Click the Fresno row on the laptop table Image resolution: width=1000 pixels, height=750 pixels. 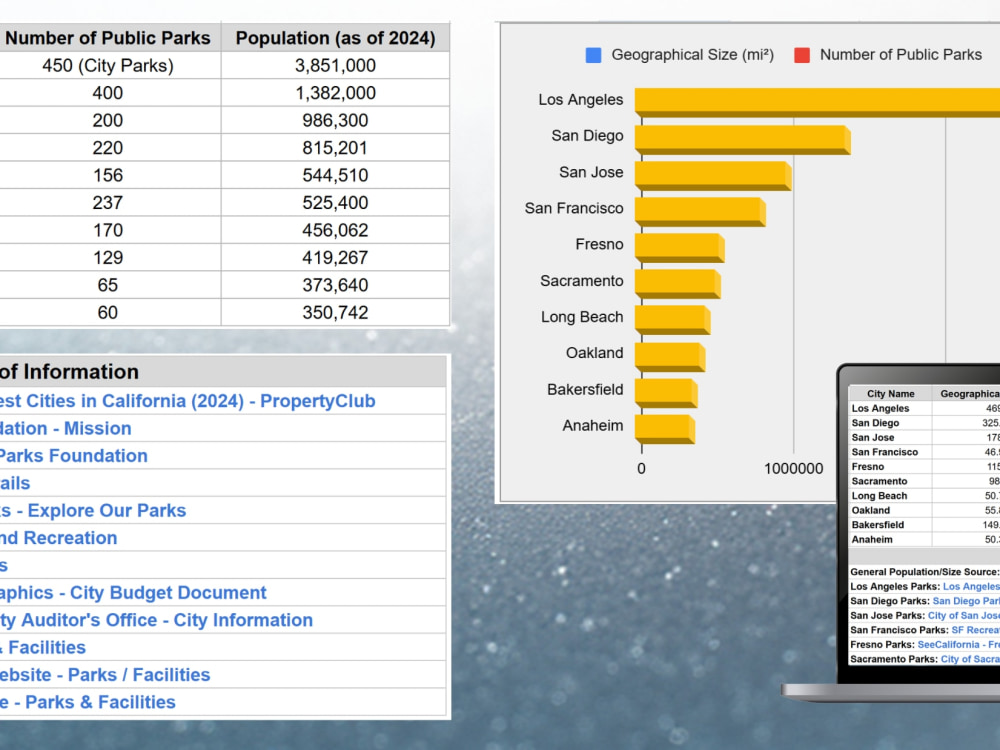(924, 467)
